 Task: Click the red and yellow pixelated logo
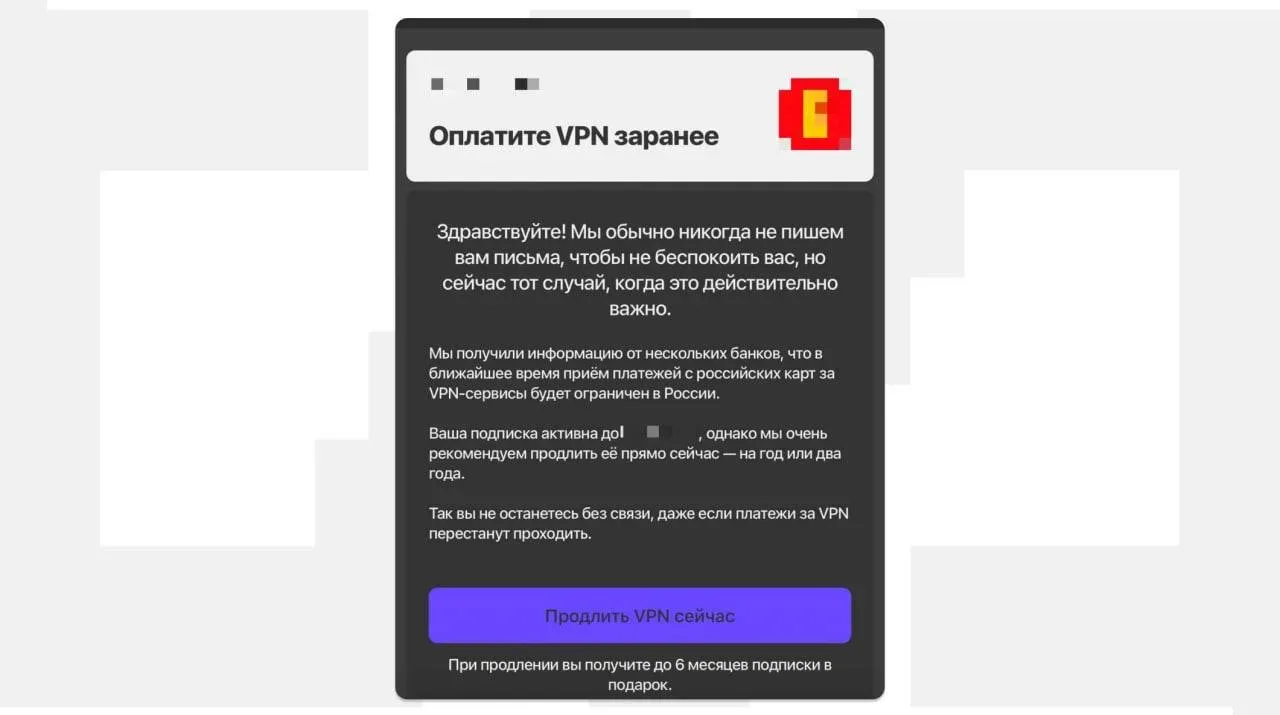(815, 113)
